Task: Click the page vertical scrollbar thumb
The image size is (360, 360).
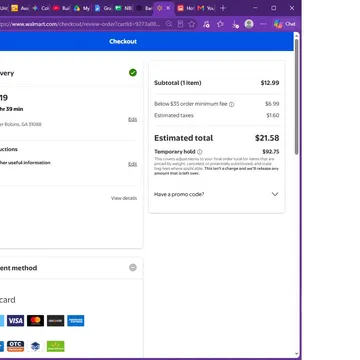Action: (296, 97)
